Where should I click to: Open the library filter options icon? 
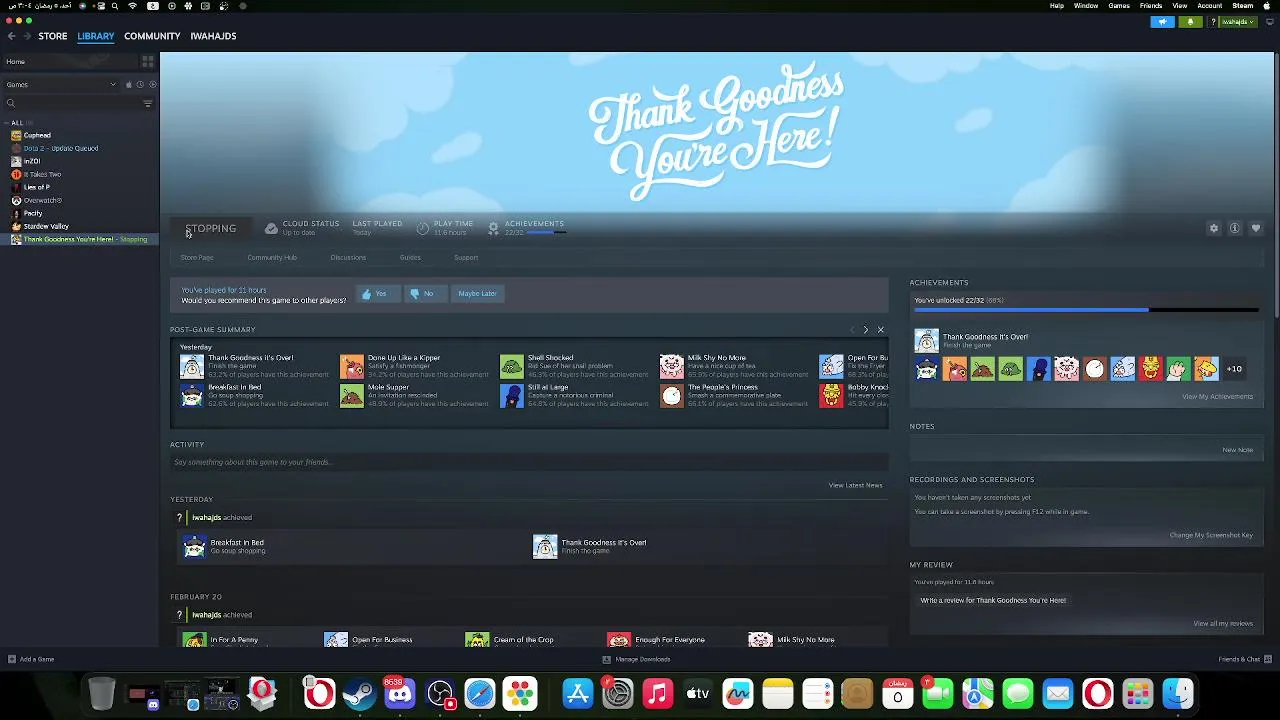[x=148, y=103]
